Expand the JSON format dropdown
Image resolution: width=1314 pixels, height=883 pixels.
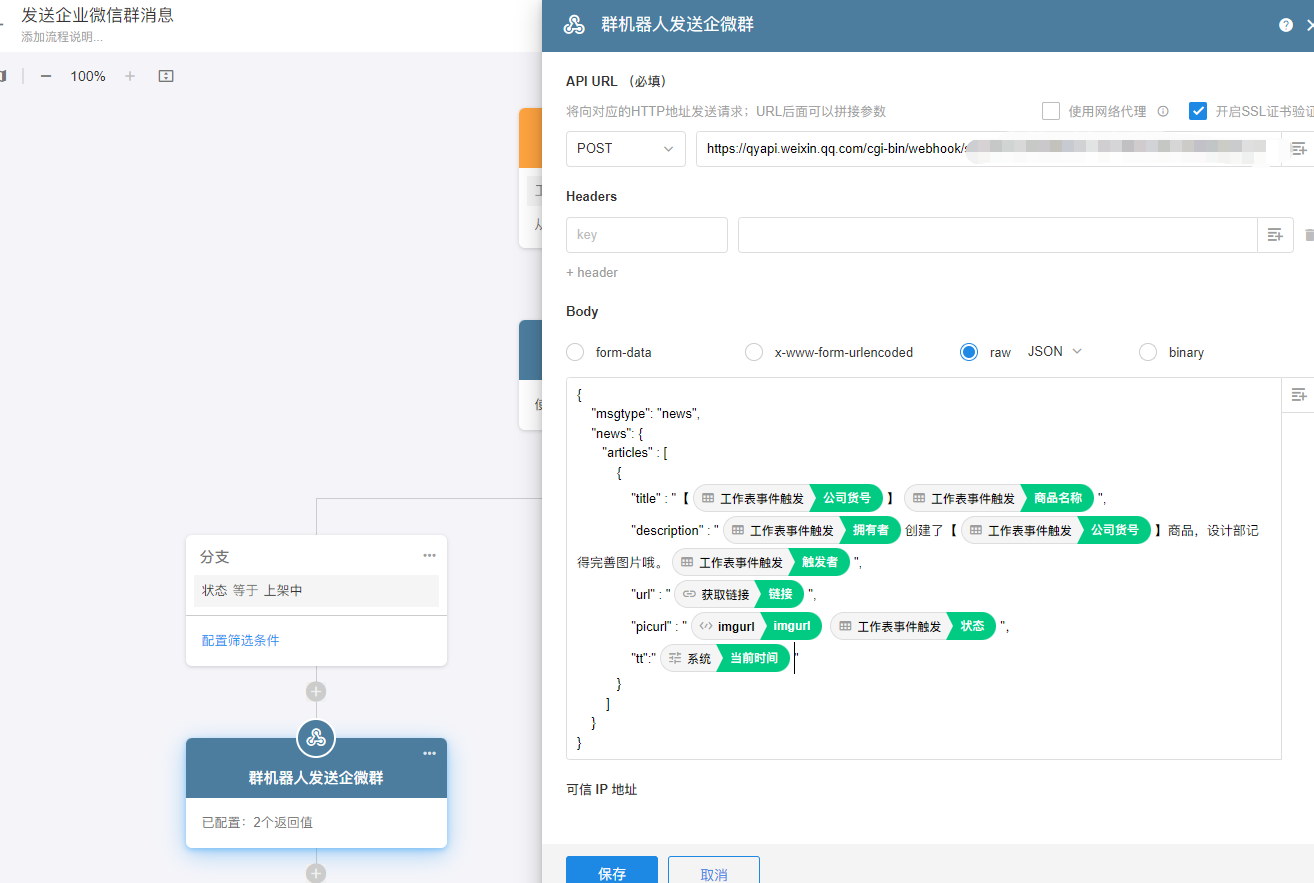point(1055,352)
